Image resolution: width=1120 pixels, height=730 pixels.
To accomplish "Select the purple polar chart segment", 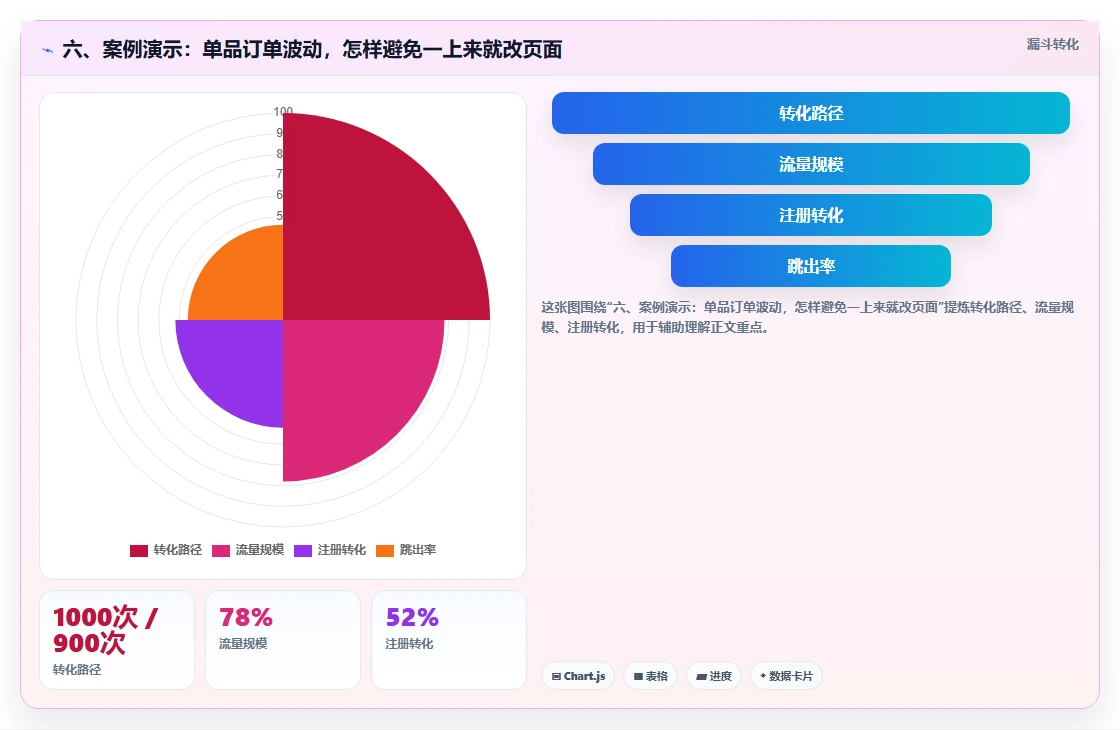I will click(x=239, y=364).
